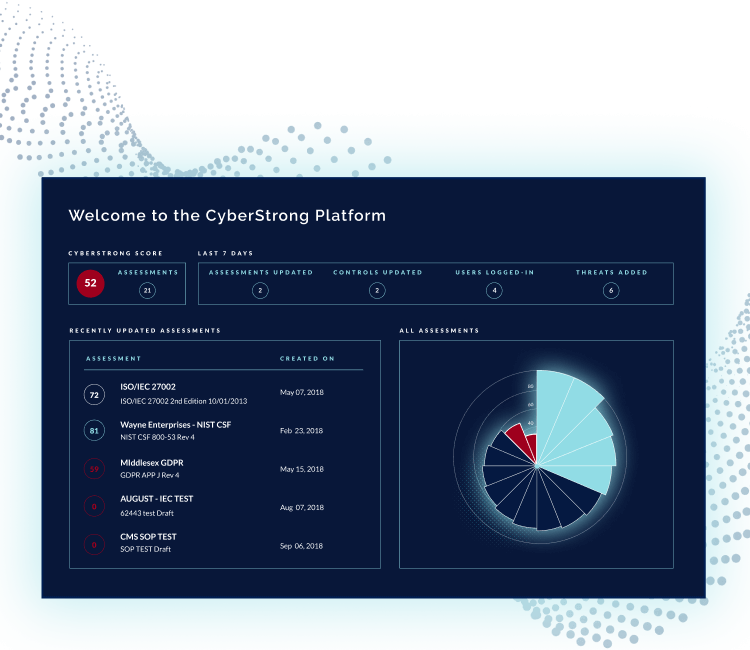Click the THREATS ADDED label
The width and height of the screenshot is (750, 650).
(x=611, y=272)
